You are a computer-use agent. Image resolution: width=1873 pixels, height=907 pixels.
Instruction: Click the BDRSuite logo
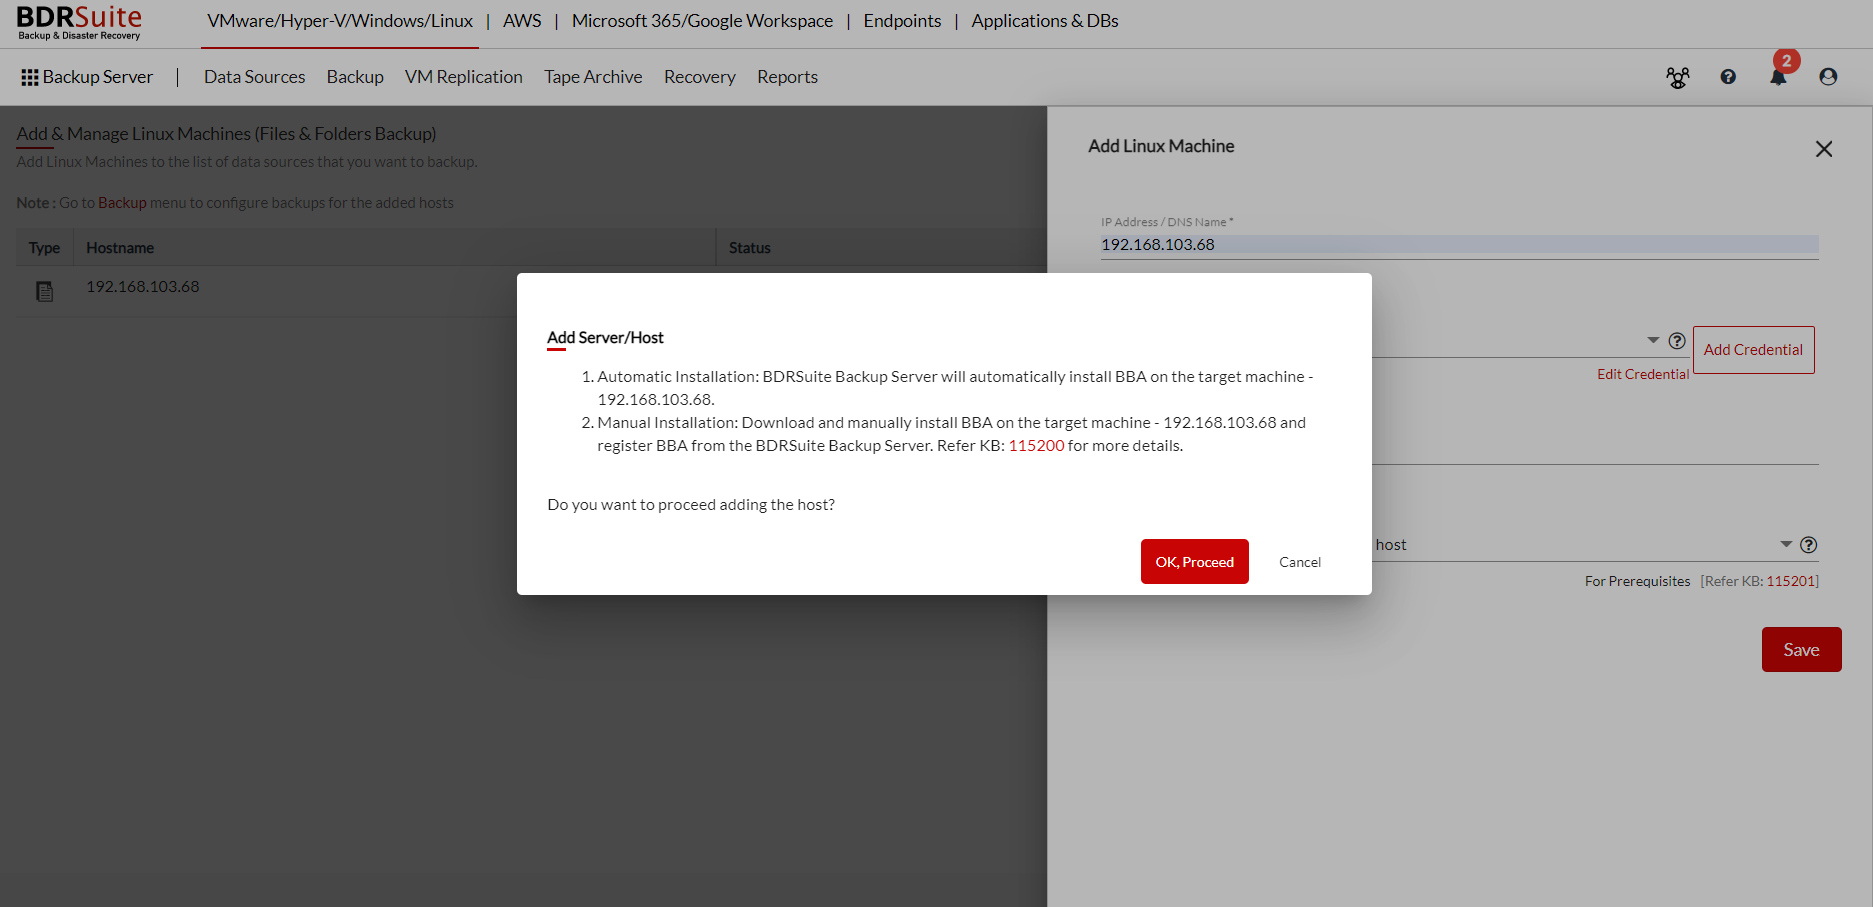tap(79, 23)
